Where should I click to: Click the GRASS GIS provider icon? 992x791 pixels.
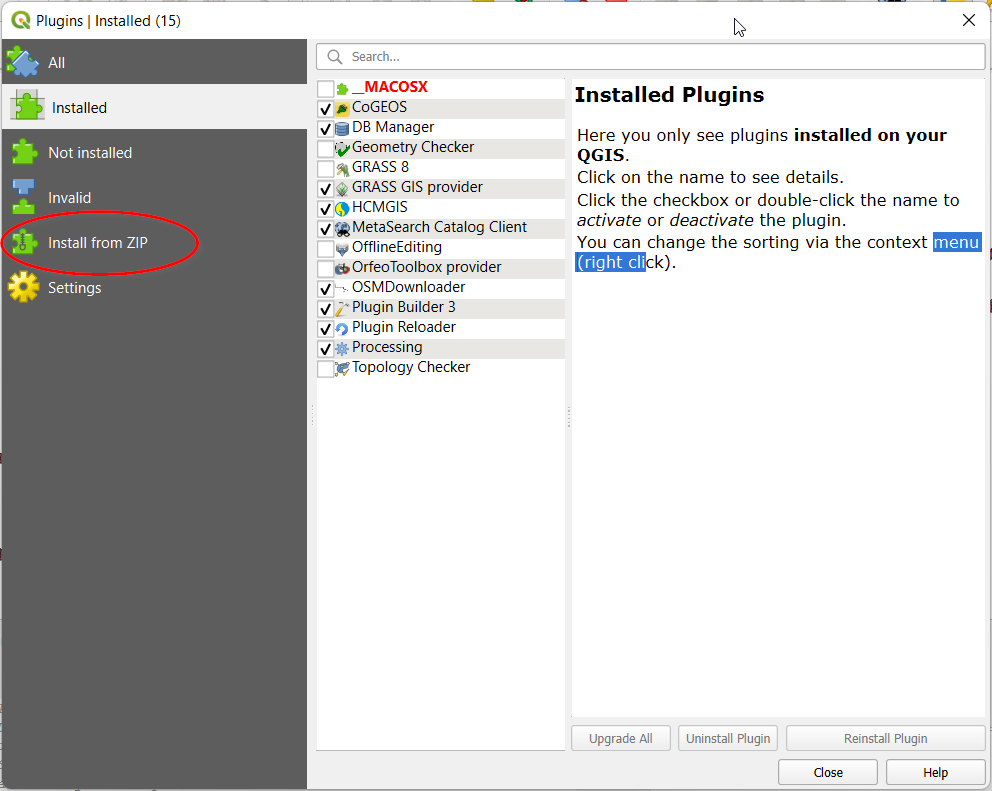[342, 189]
